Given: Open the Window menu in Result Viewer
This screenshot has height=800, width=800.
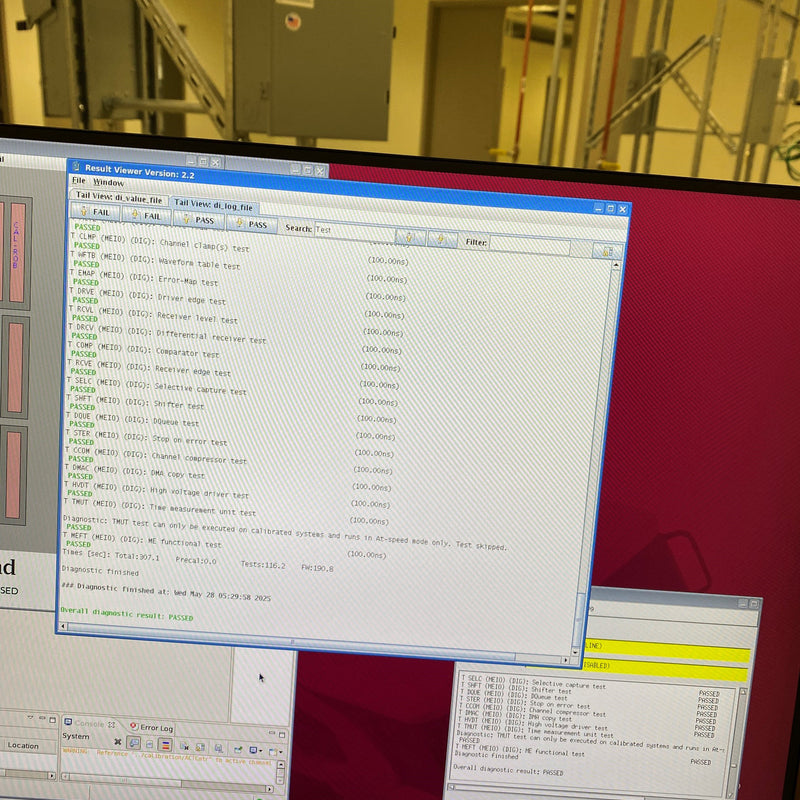Looking at the screenshot, I should click(108, 182).
